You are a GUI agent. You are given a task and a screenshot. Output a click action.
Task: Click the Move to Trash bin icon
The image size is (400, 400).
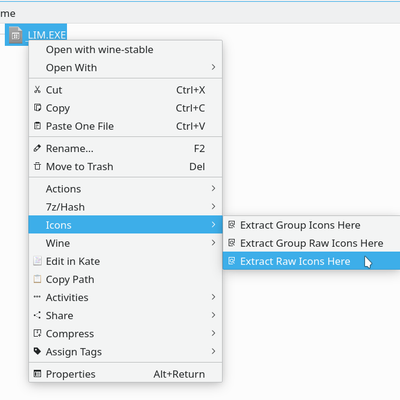(37, 166)
